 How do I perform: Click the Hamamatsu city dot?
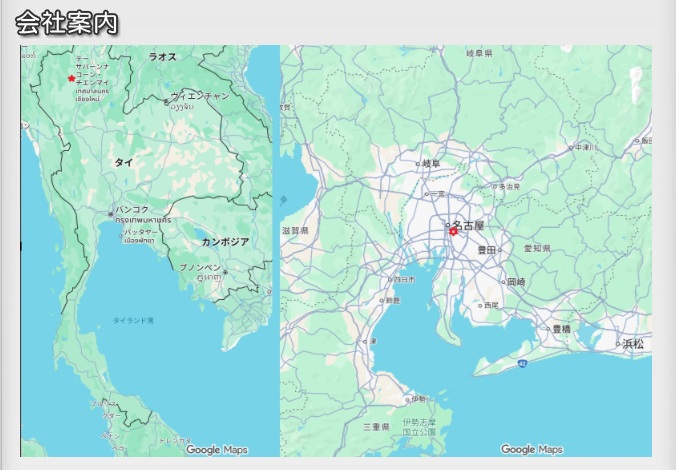(619, 344)
